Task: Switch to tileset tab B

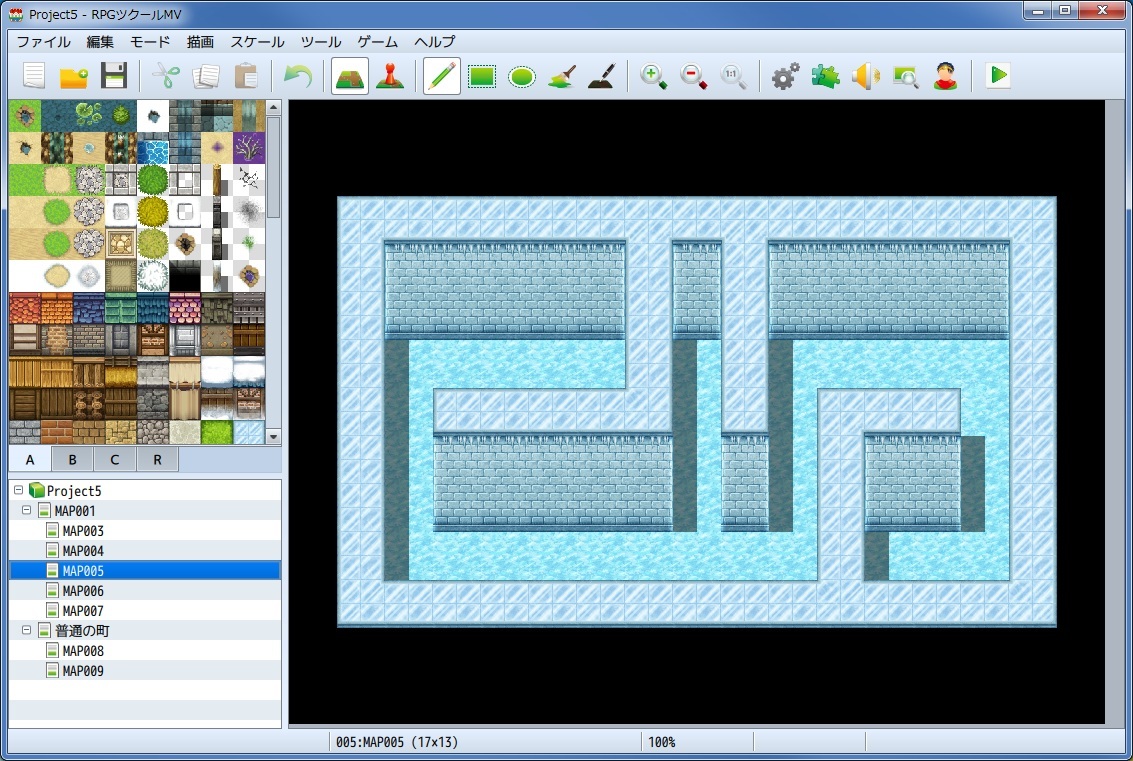Action: tap(72, 460)
